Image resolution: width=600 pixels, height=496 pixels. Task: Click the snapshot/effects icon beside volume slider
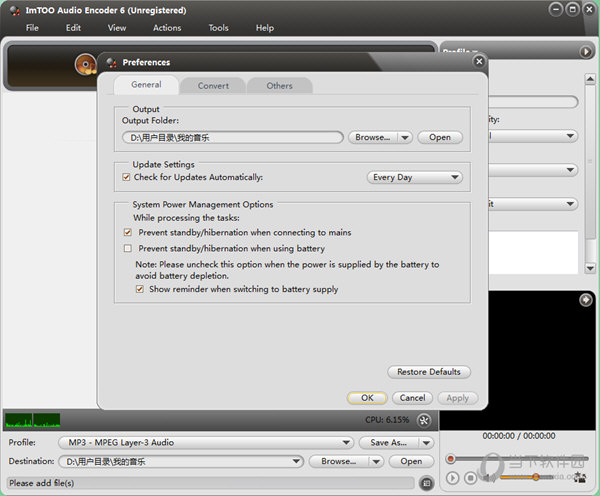580,477
